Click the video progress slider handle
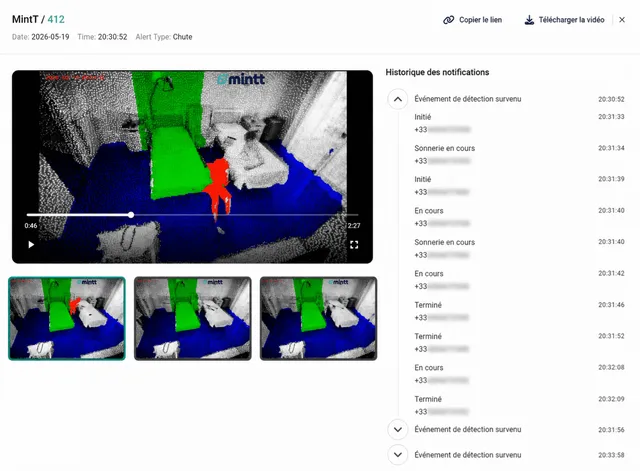Image resolution: width=640 pixels, height=471 pixels. point(131,215)
